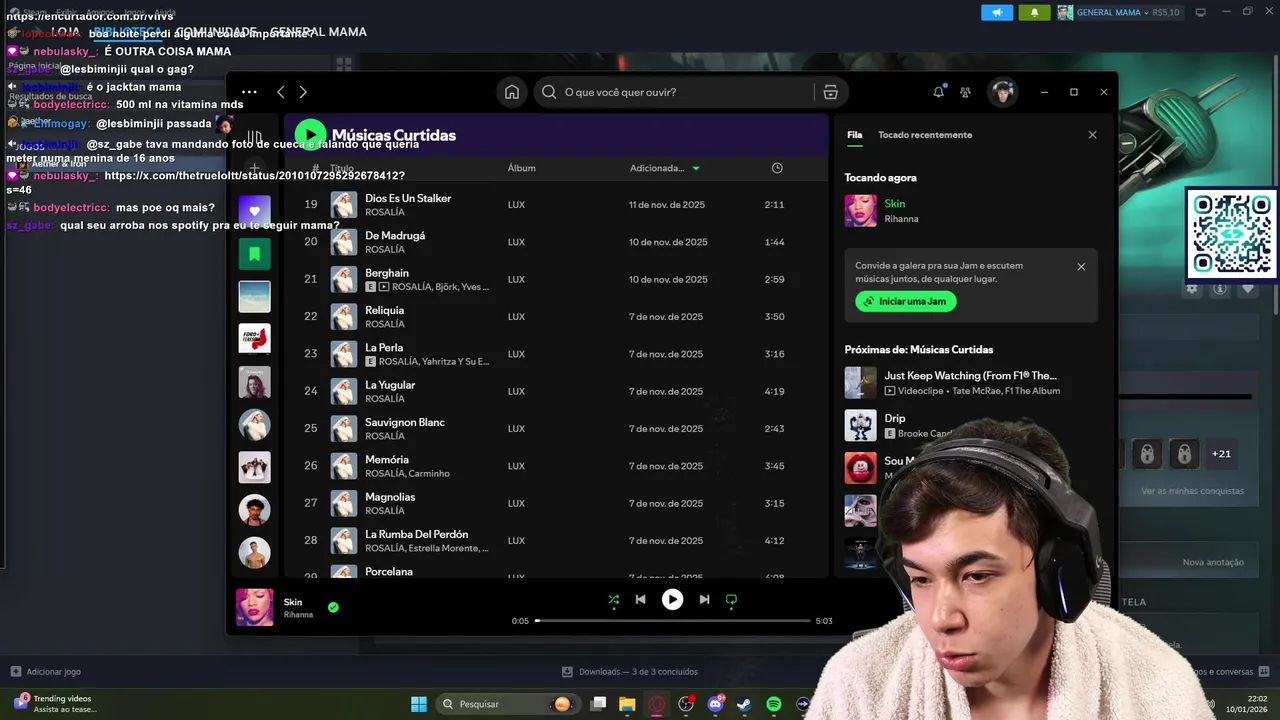Open Steam from taskbar
Screen dimensions: 1280x720
(744, 704)
